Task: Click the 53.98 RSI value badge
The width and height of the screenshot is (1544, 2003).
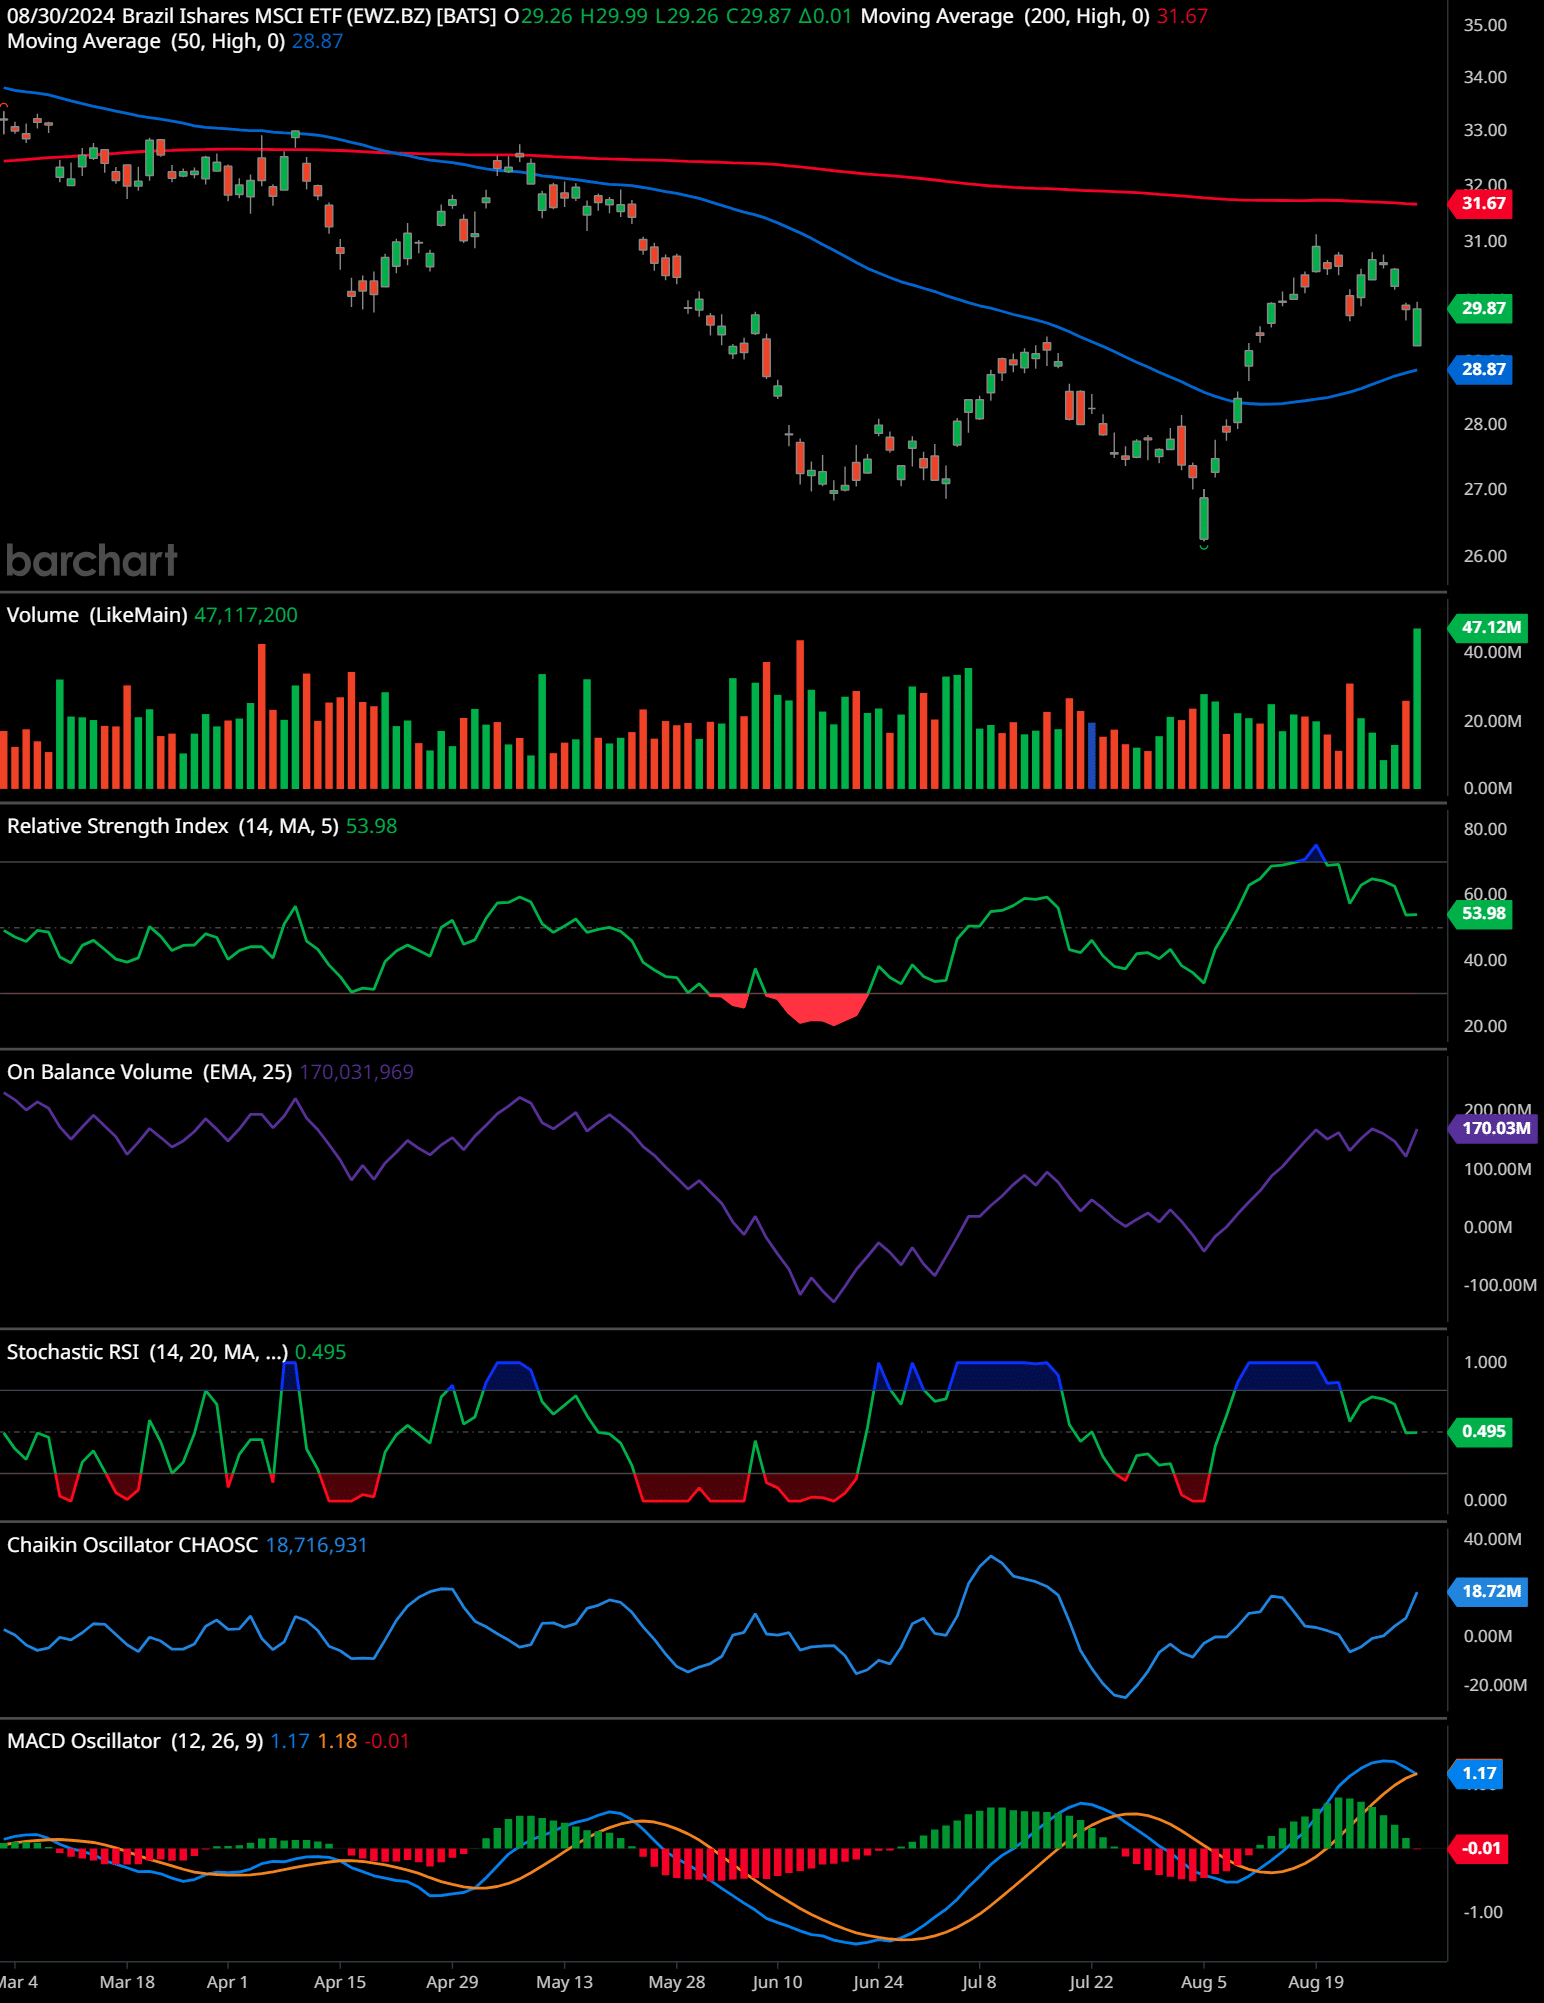Action: [x=1482, y=913]
